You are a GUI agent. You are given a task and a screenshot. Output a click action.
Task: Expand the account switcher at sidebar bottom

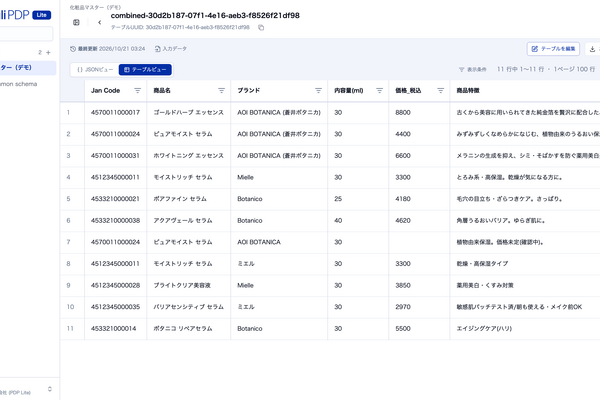(50, 389)
